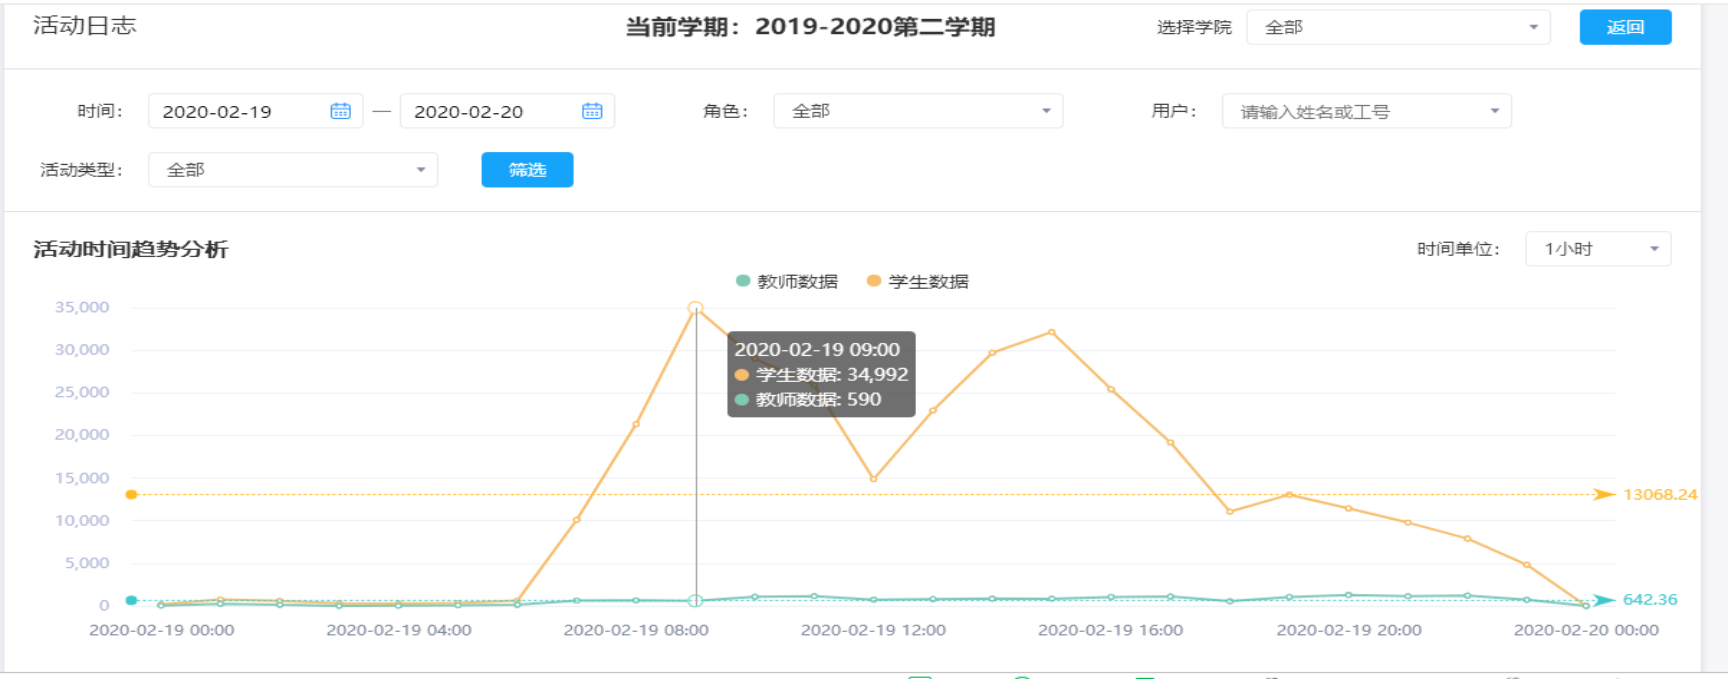Open the end date calendar icon
Viewport: 1729px width, 680px height.
point(592,111)
